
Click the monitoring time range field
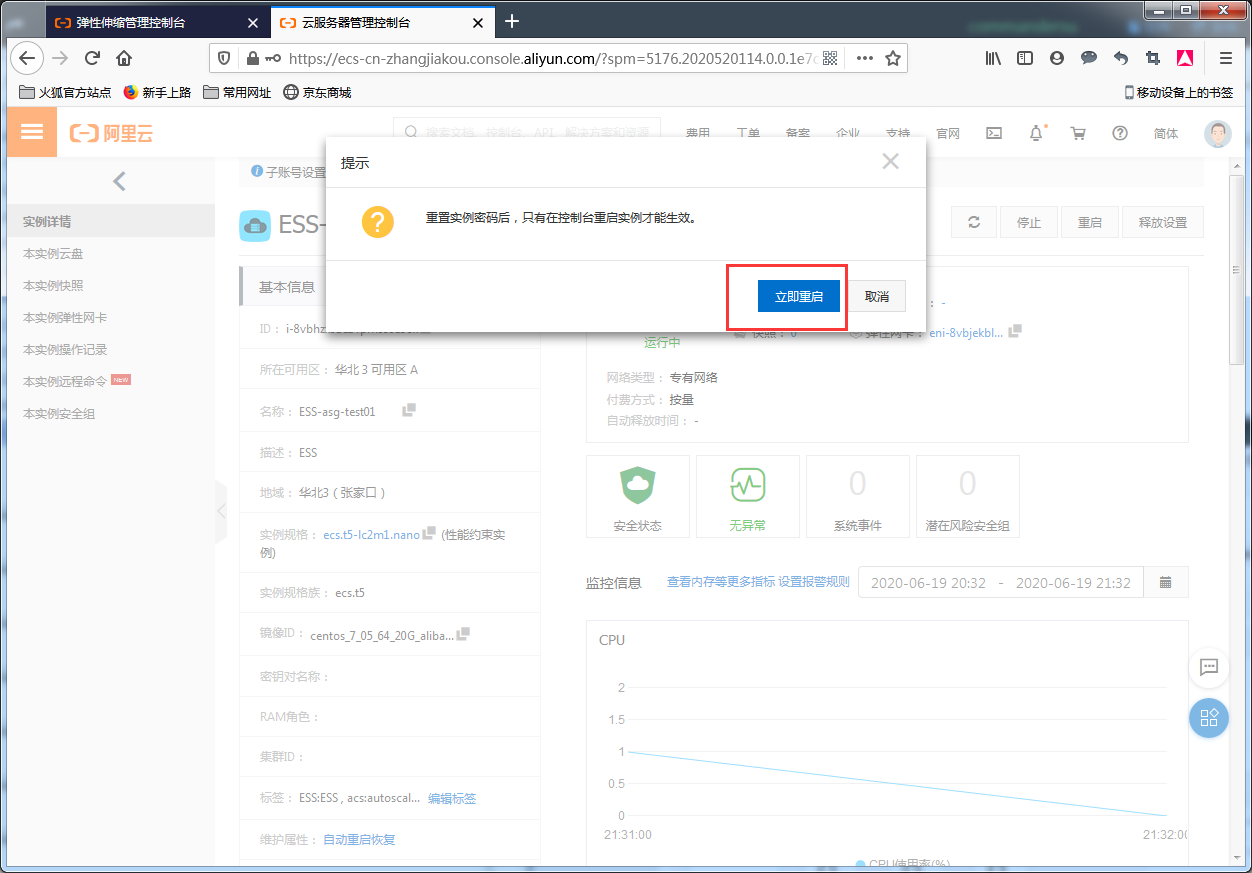pyautogui.click(x=1000, y=583)
